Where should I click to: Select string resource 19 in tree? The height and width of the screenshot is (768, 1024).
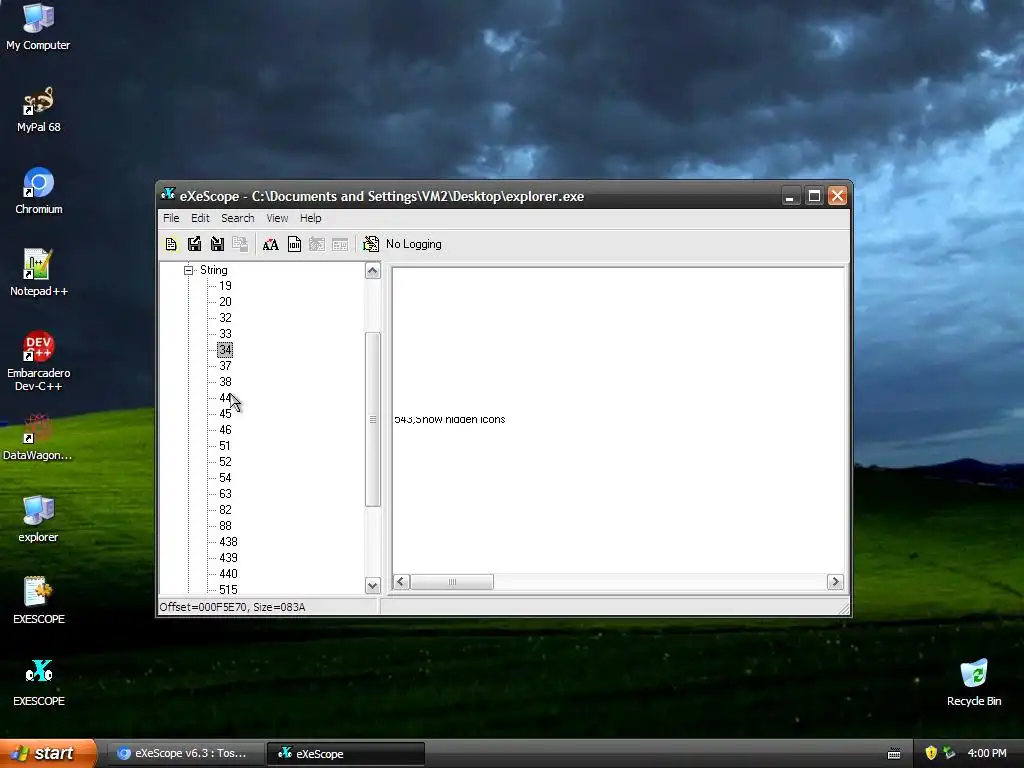[x=225, y=286]
